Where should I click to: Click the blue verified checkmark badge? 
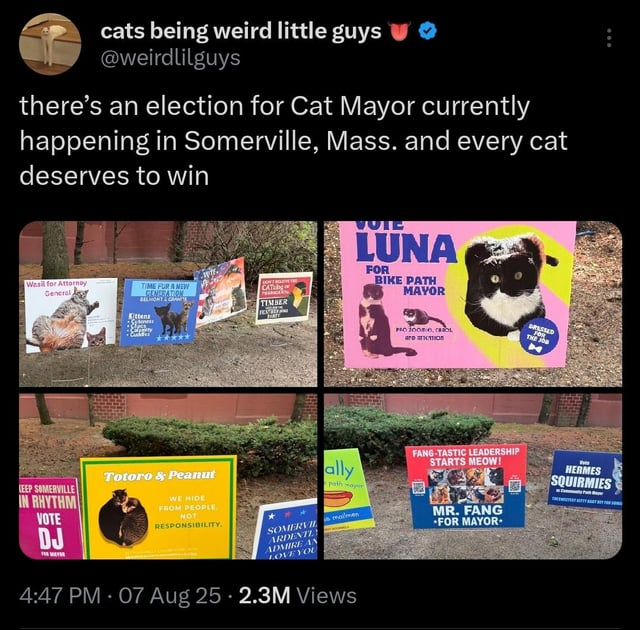[x=428, y=31]
